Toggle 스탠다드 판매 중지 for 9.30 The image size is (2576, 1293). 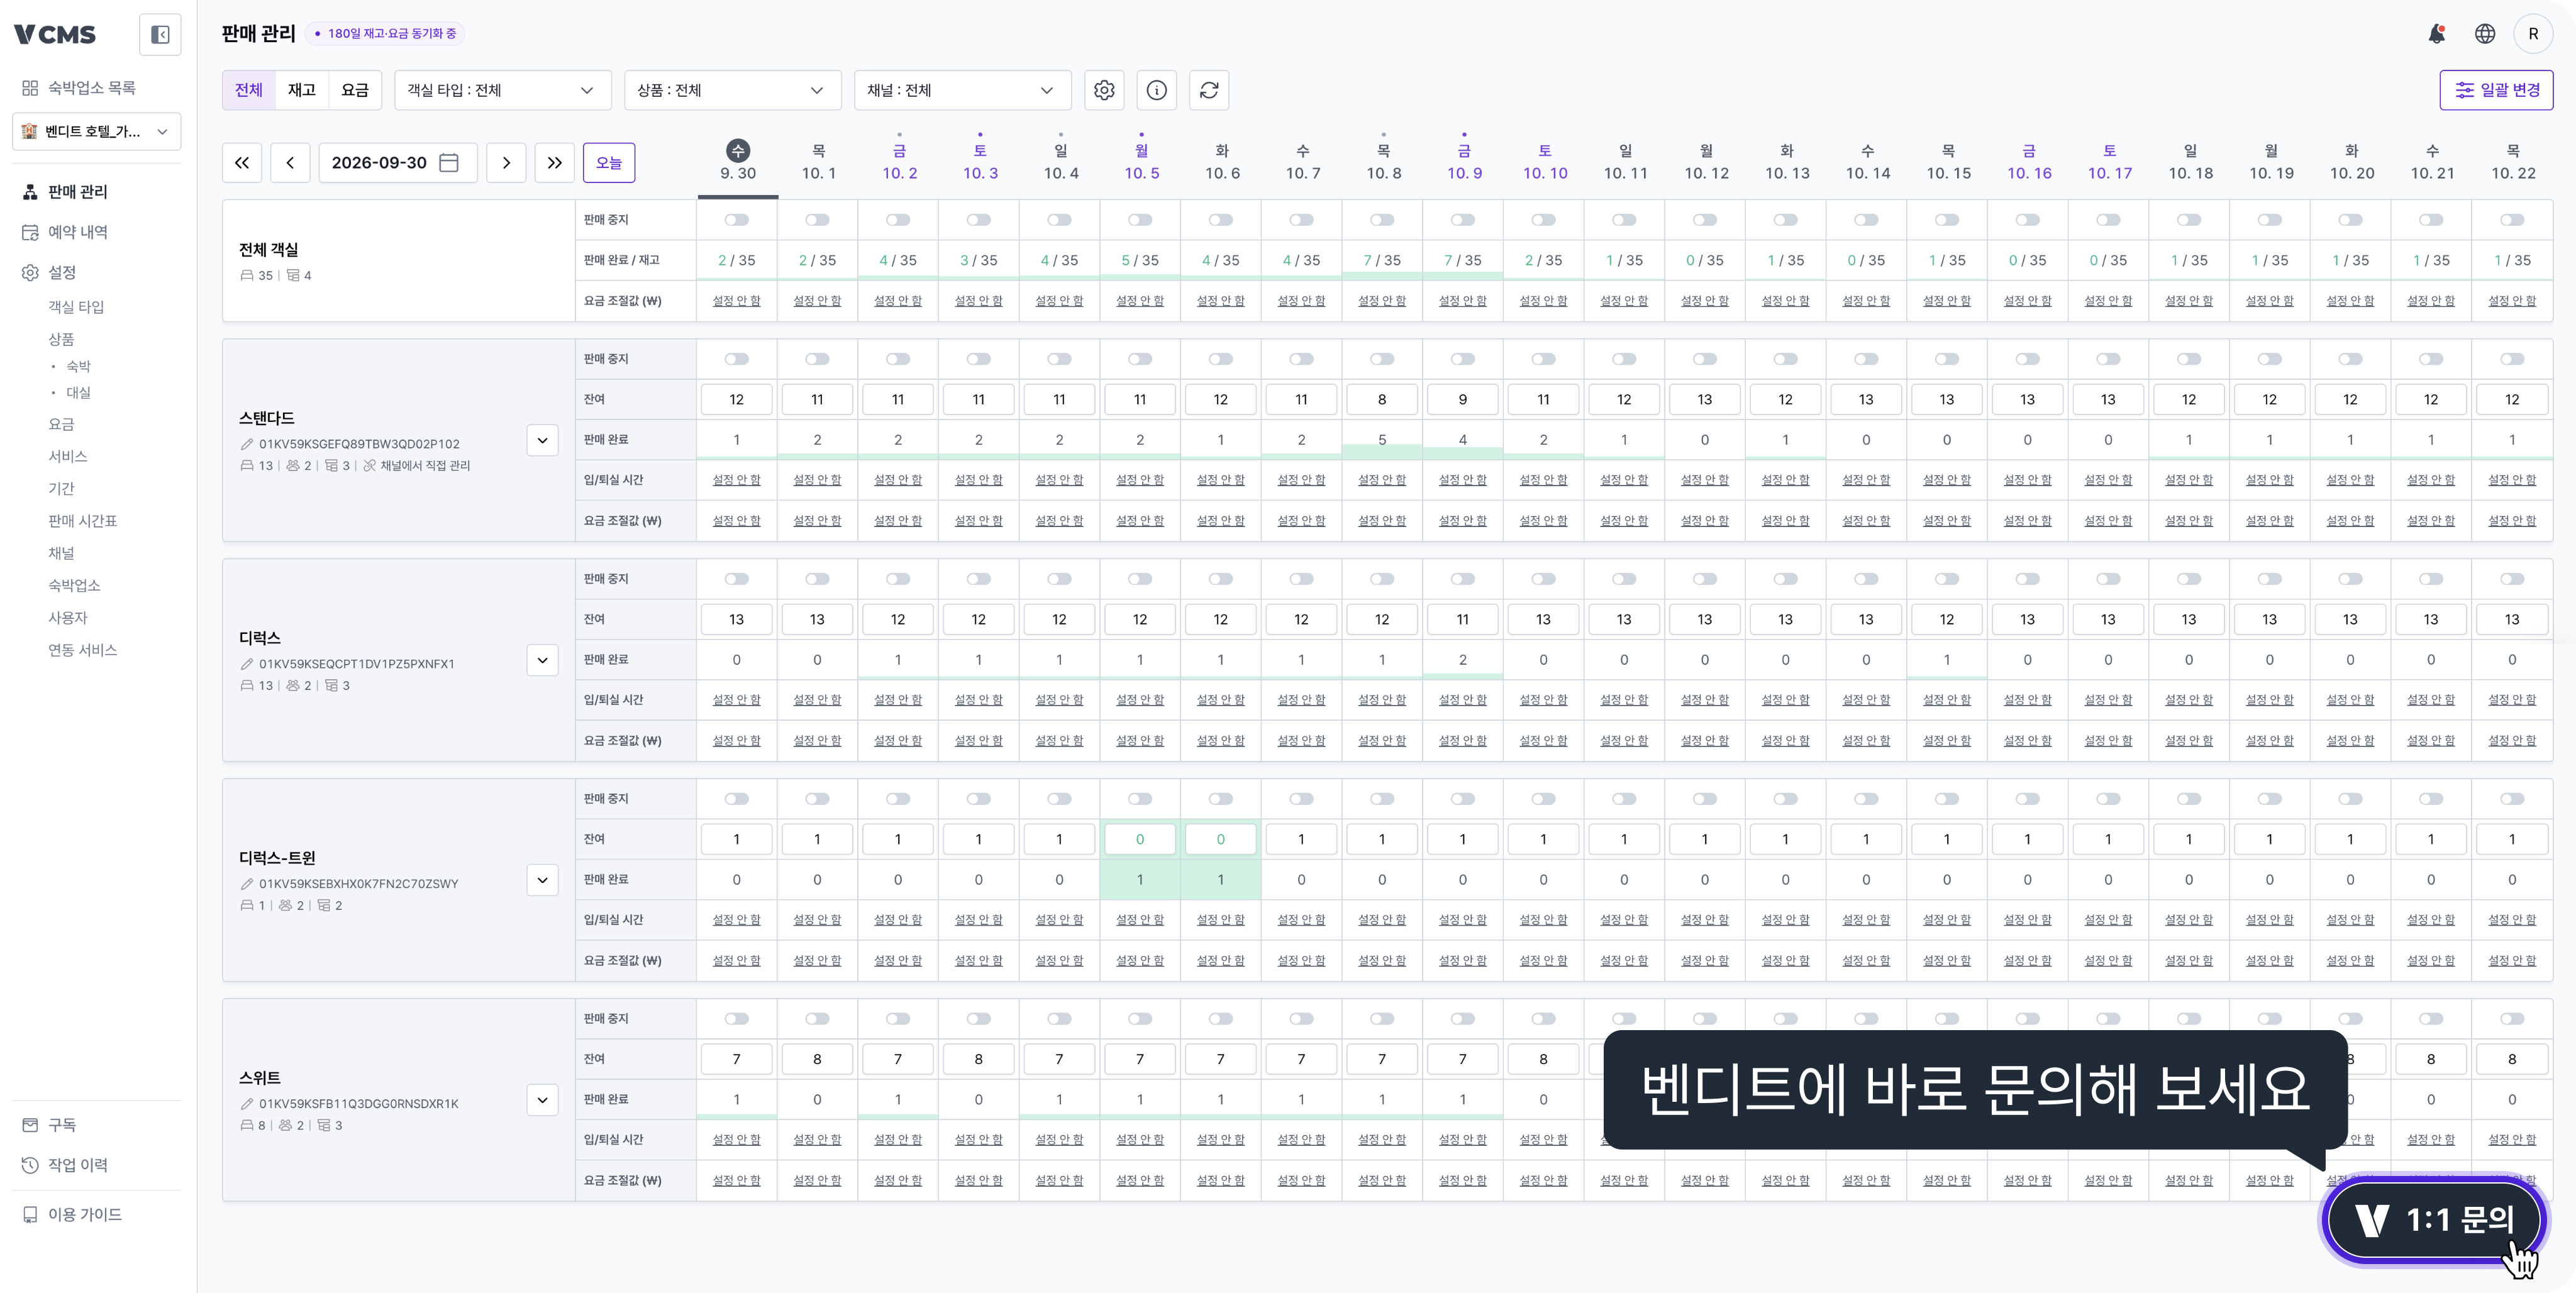tap(737, 359)
